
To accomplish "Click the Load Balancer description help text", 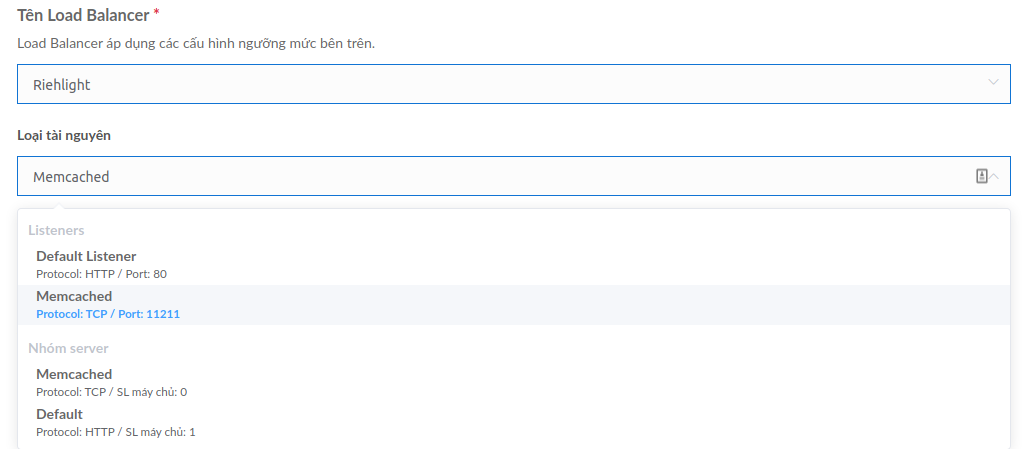I will pyautogui.click(x=196, y=44).
